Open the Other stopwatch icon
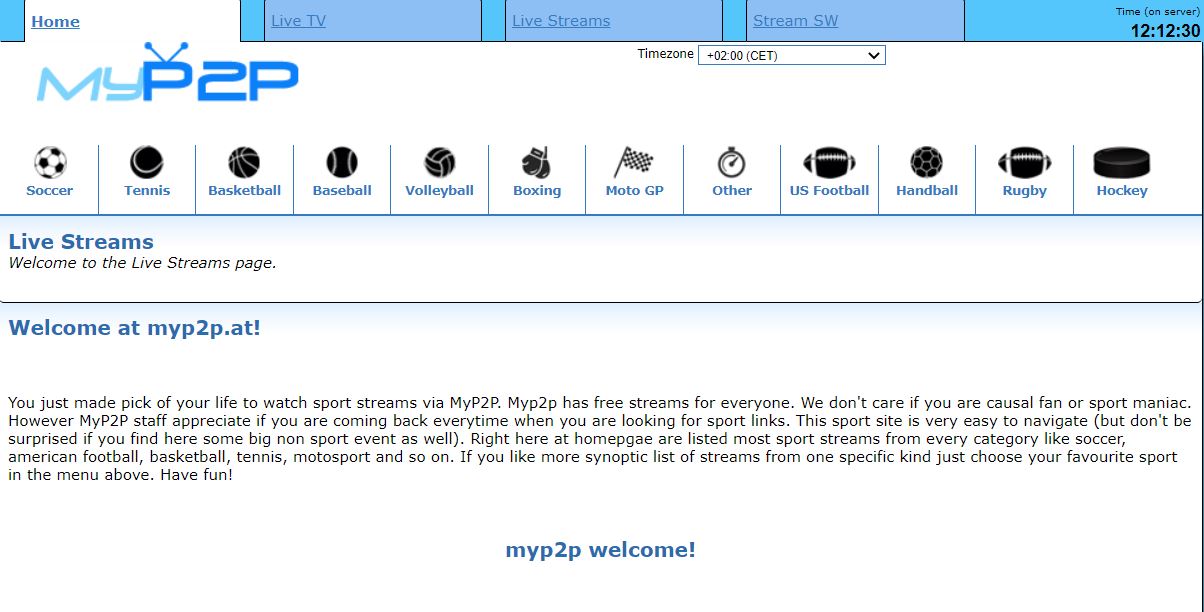The width and height of the screenshot is (1204, 612). [732, 162]
